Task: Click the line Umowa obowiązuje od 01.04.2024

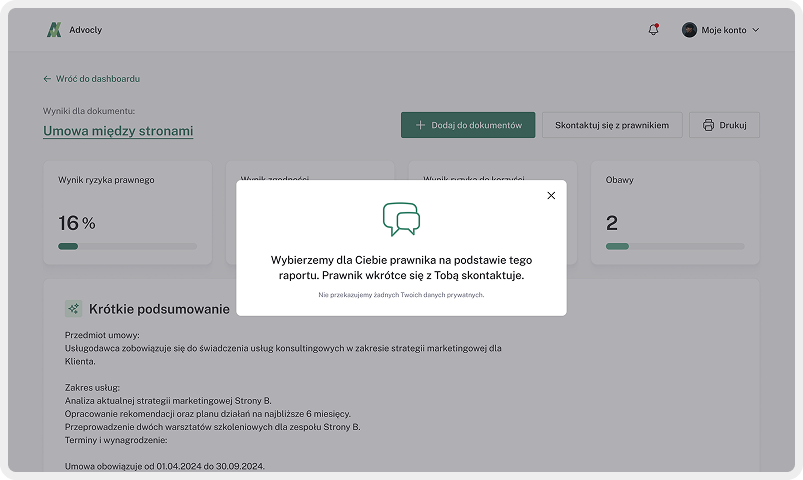Action: coord(165,466)
